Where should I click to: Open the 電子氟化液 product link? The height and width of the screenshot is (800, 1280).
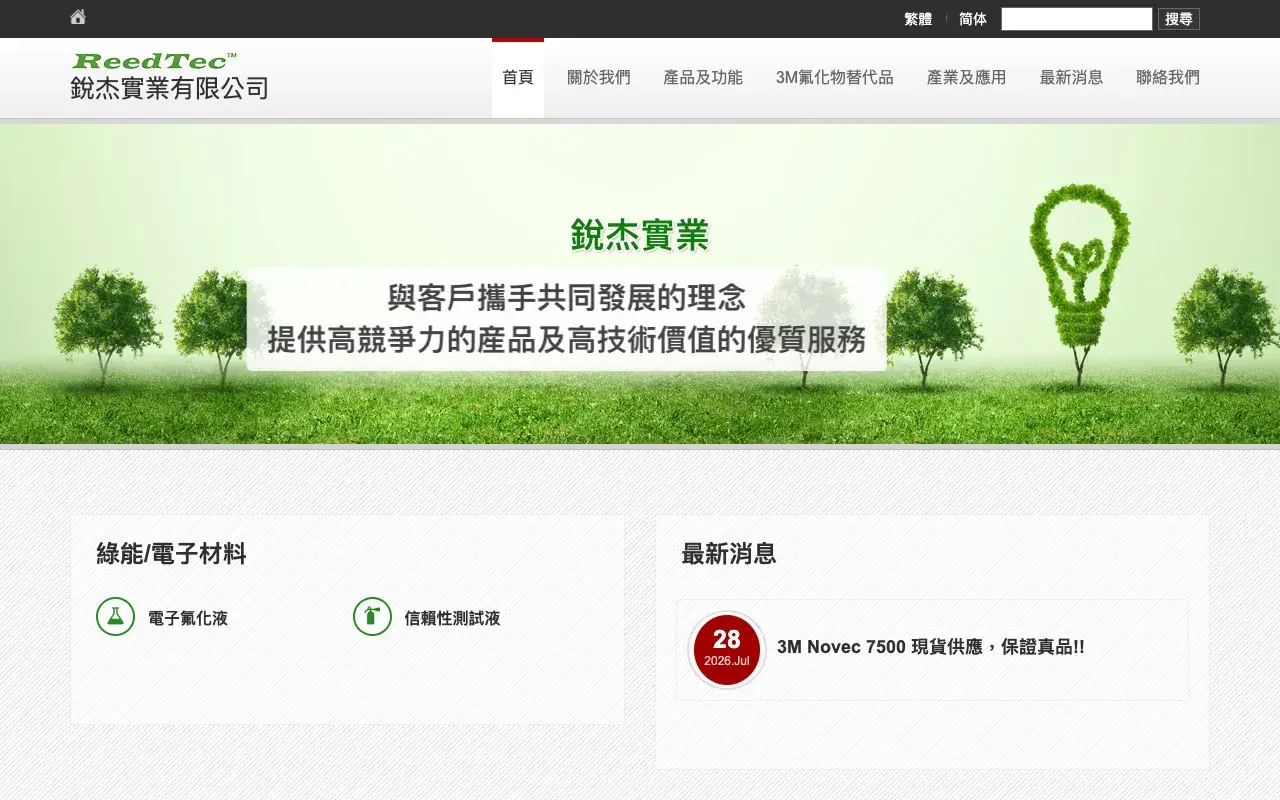pos(188,618)
